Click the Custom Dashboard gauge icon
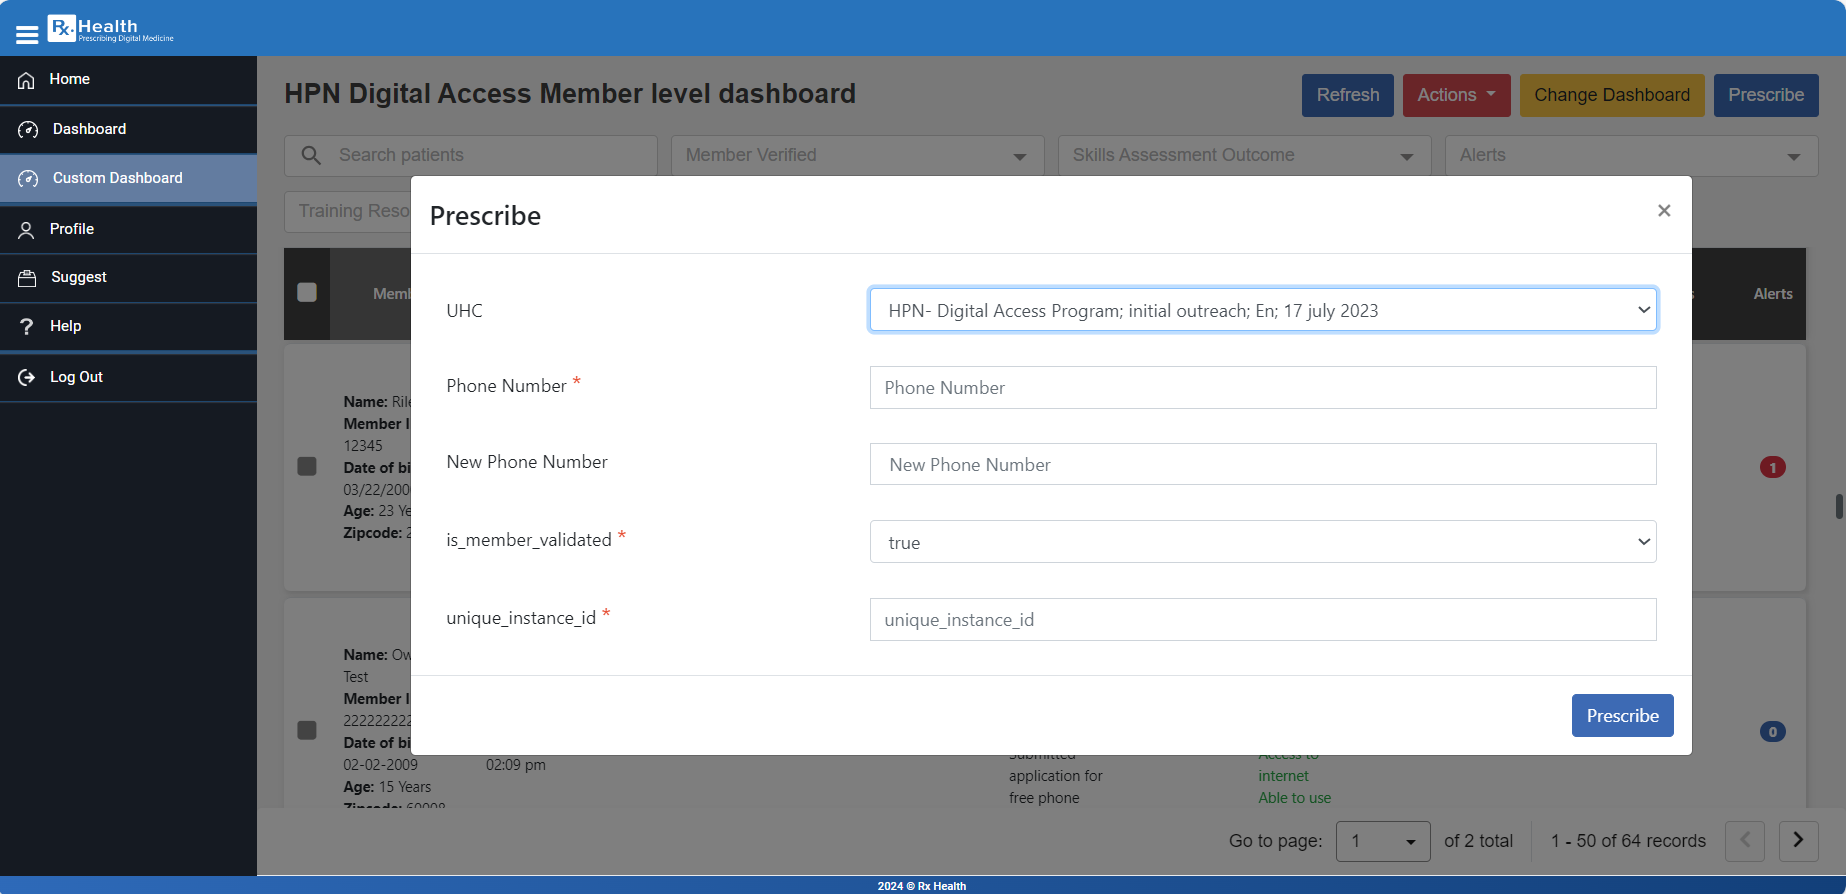This screenshot has width=1846, height=894. point(28,178)
